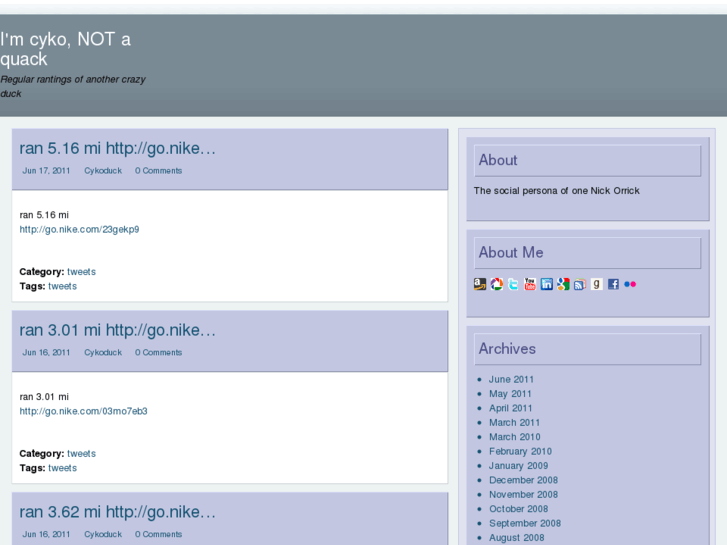Open the YouTube channel icon
This screenshot has height=545, width=727.
tap(530, 284)
